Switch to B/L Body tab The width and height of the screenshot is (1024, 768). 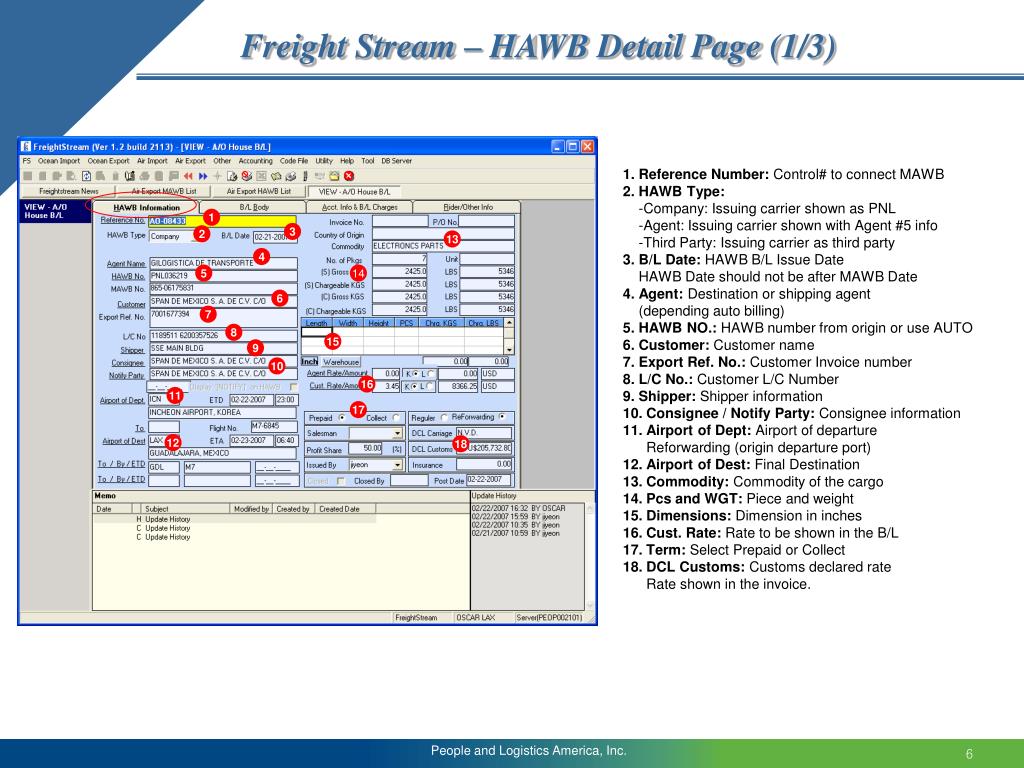point(254,207)
